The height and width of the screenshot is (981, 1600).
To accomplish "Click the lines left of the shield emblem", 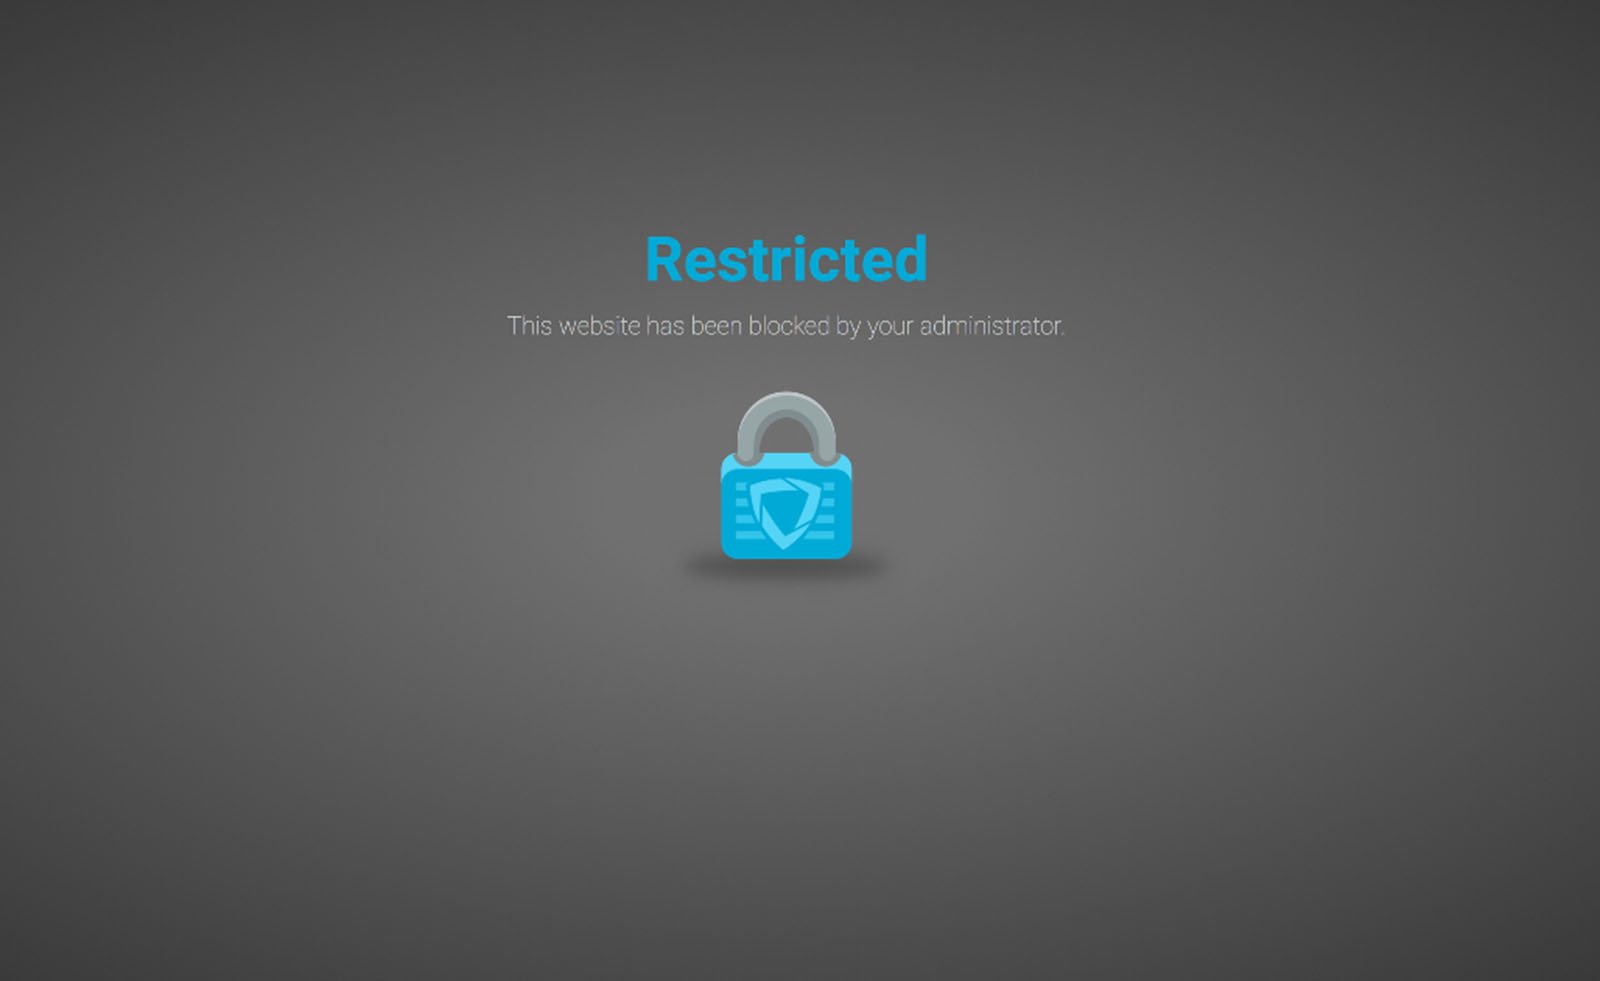I will [x=745, y=512].
